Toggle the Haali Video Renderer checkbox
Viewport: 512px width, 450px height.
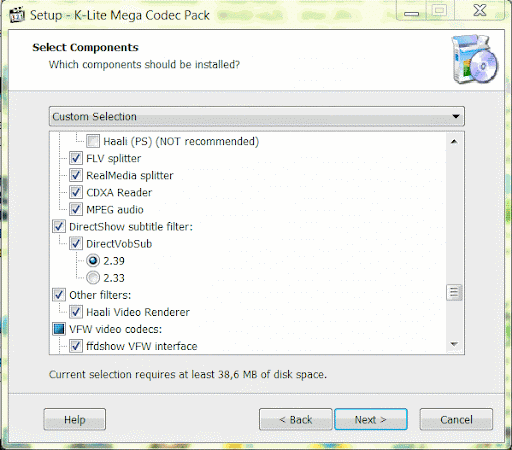pyautogui.click(x=76, y=312)
